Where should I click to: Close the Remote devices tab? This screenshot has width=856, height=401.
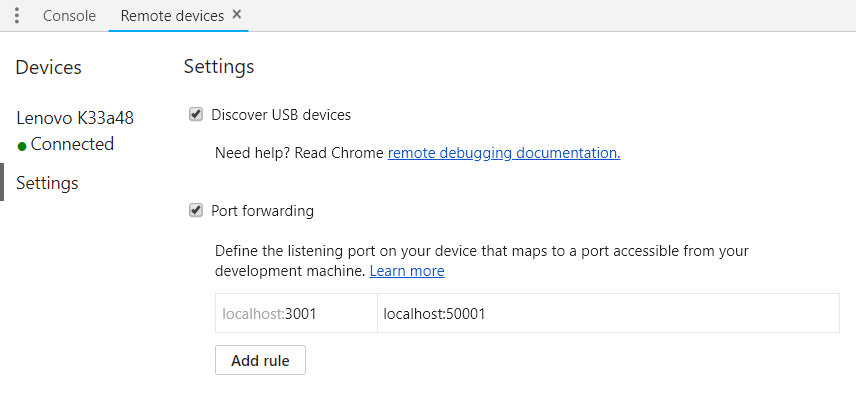pyautogui.click(x=236, y=15)
